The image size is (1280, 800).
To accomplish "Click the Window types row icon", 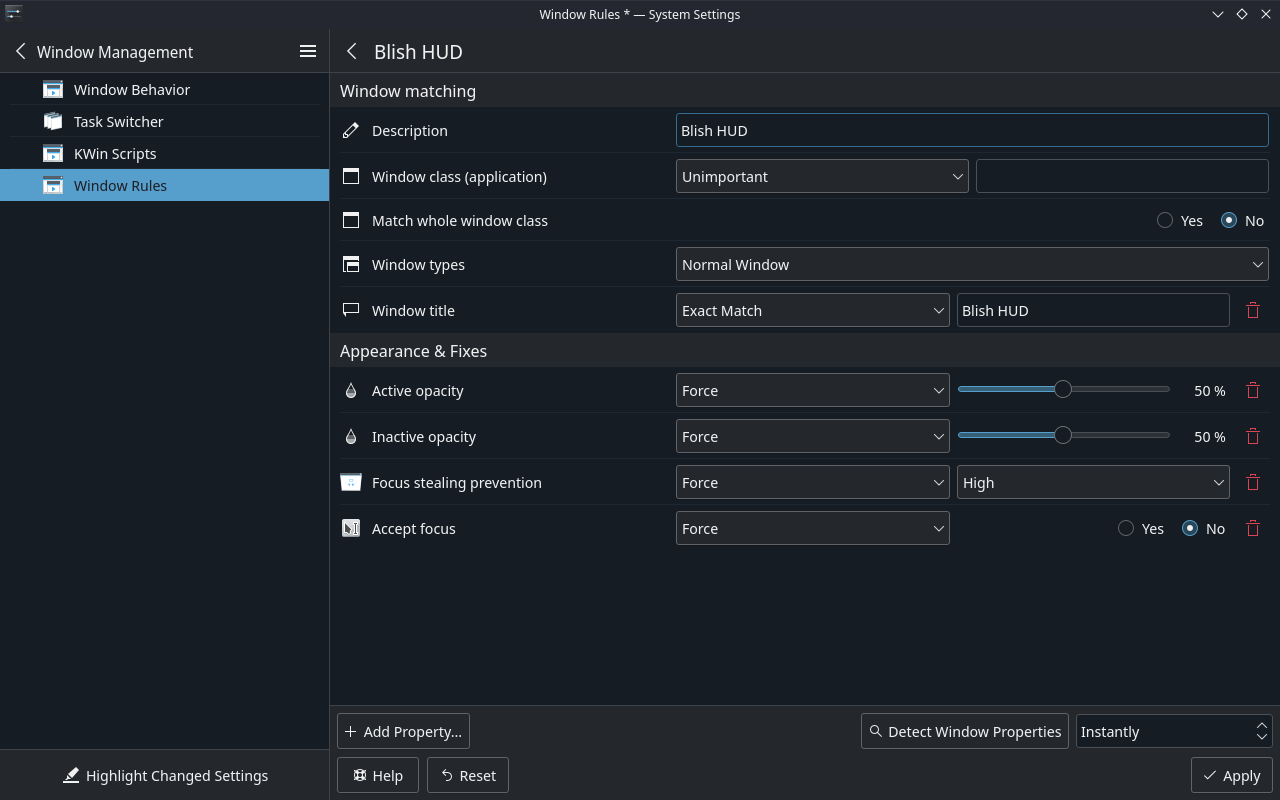I will click(351, 264).
